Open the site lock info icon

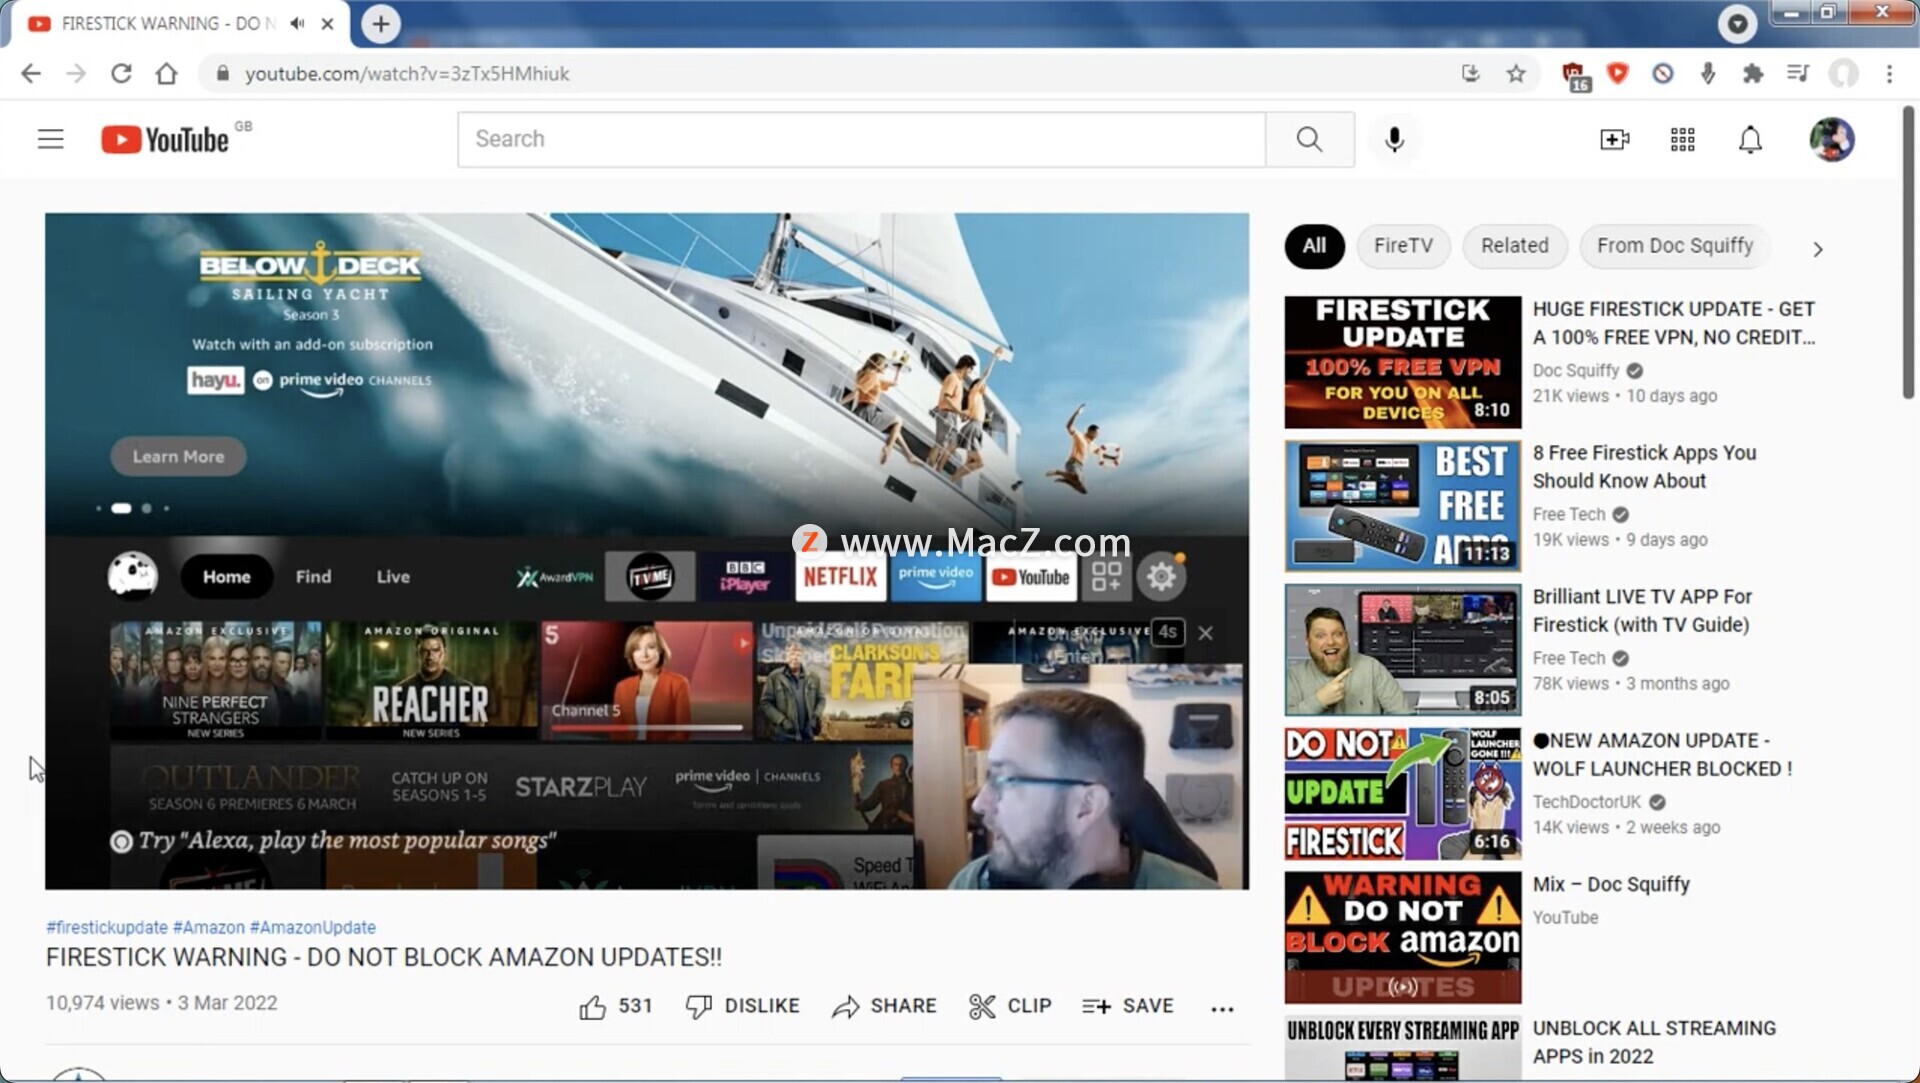pos(223,74)
